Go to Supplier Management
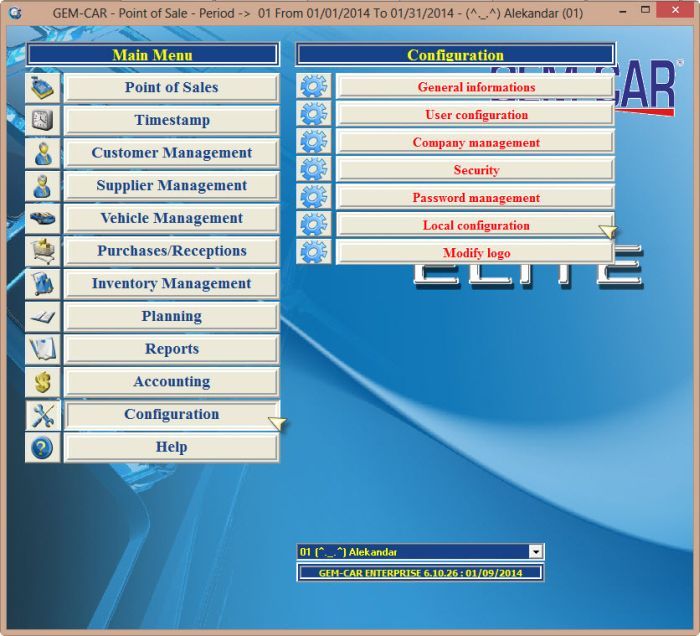Screen dimensions: 700x636 (171, 186)
